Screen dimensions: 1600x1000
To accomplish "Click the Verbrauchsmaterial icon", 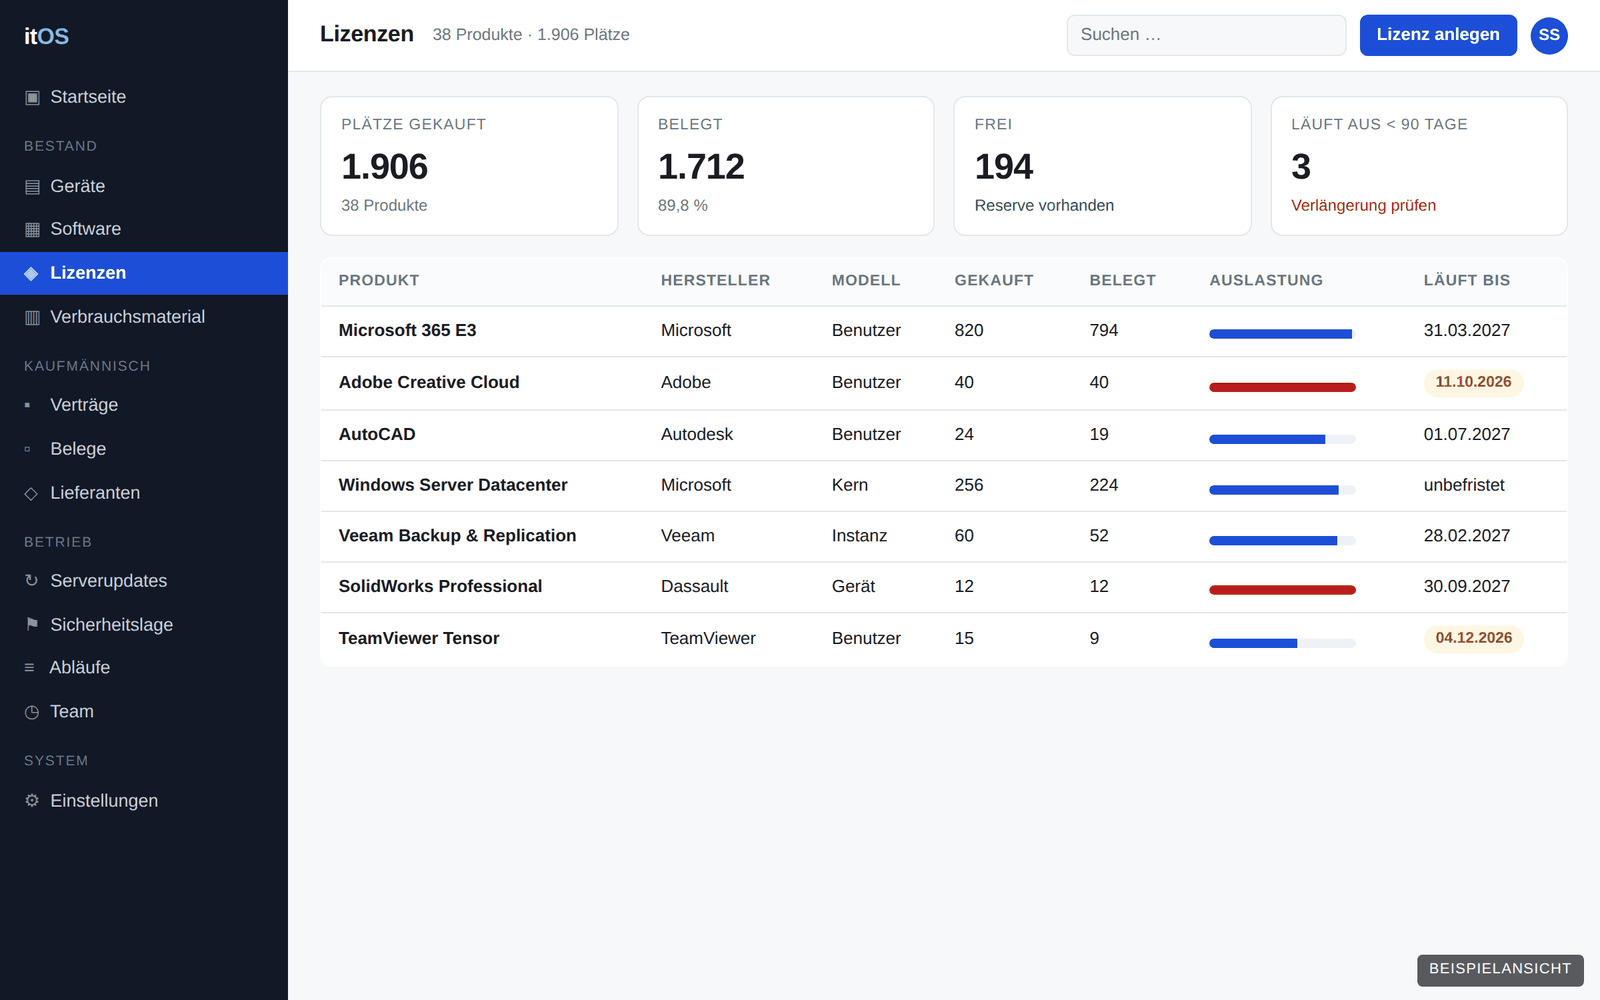I will pyautogui.click(x=32, y=317).
